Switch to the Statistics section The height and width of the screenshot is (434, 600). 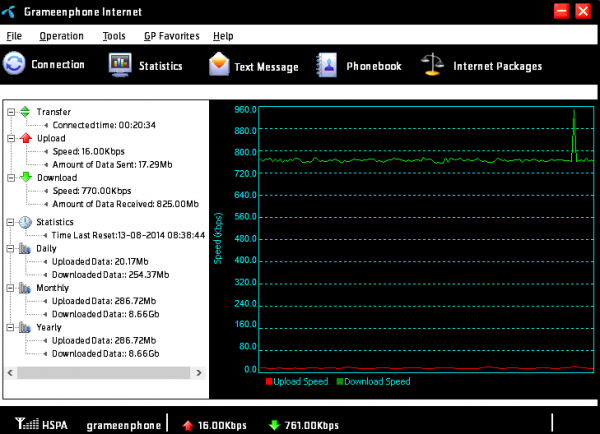pos(161,66)
